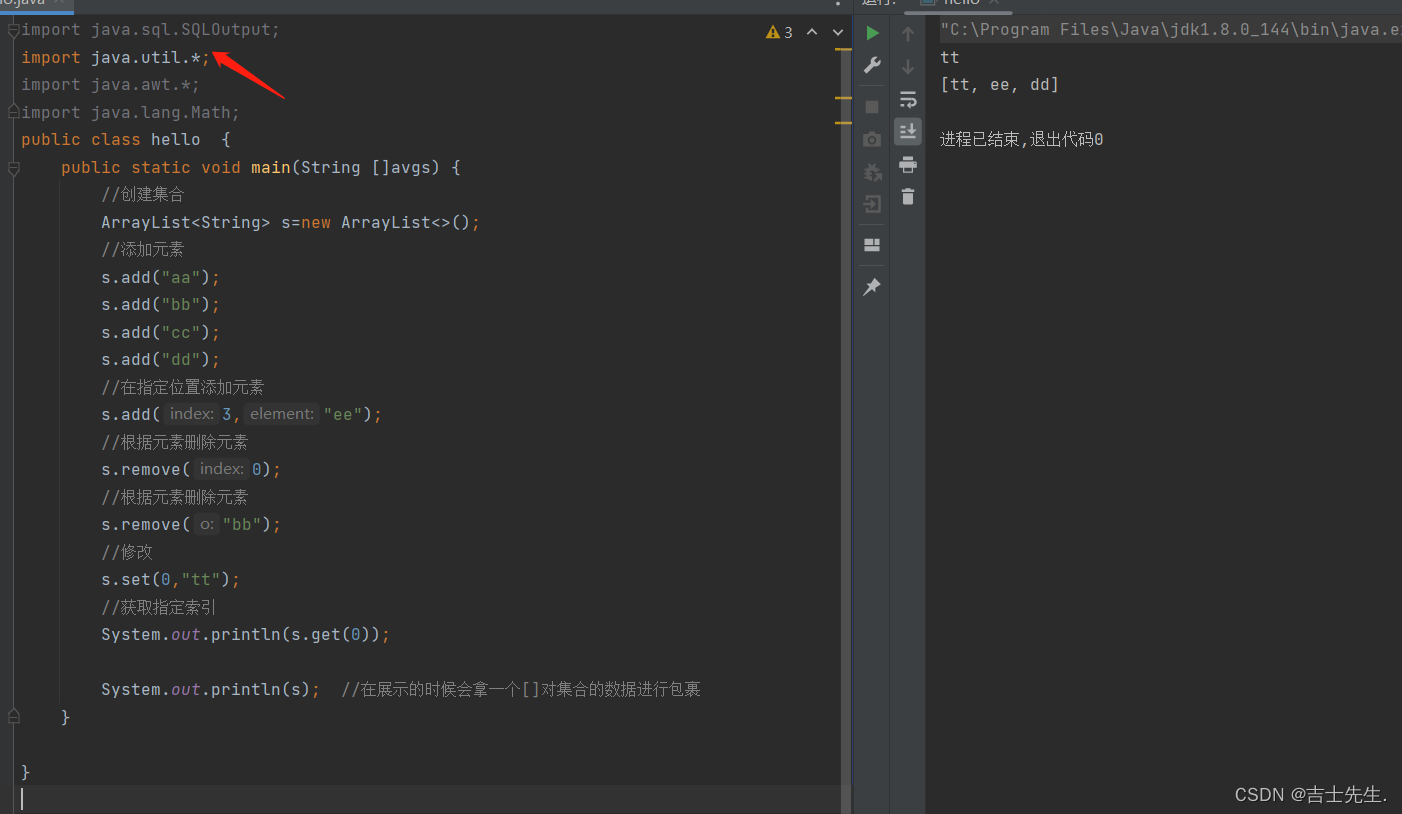The image size is (1402, 814).
Task: Click class name 'hello' in declaration
Action: (176, 140)
